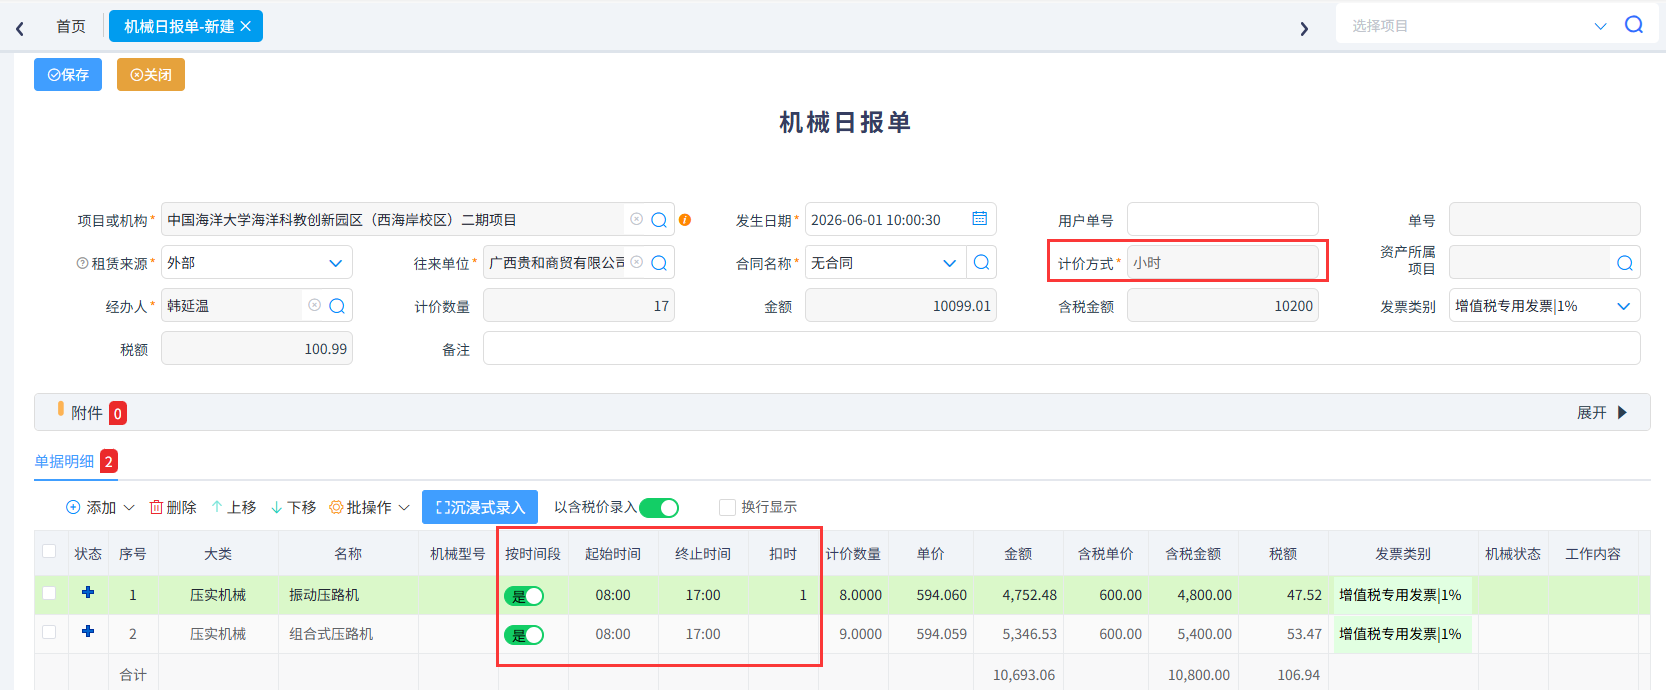Clear the 往来单位 field value
Screen dimensions: 1666x690
pyautogui.click(x=636, y=263)
